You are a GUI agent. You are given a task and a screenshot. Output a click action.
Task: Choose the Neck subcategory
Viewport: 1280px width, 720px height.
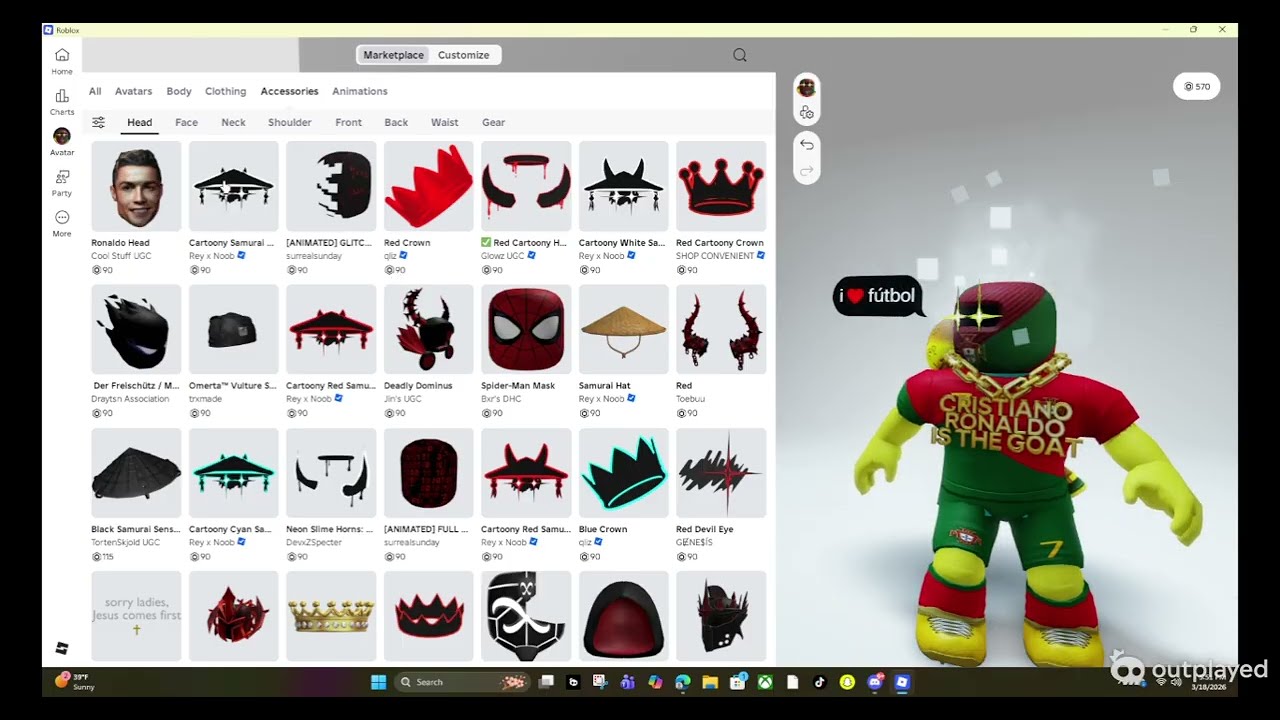tap(233, 122)
